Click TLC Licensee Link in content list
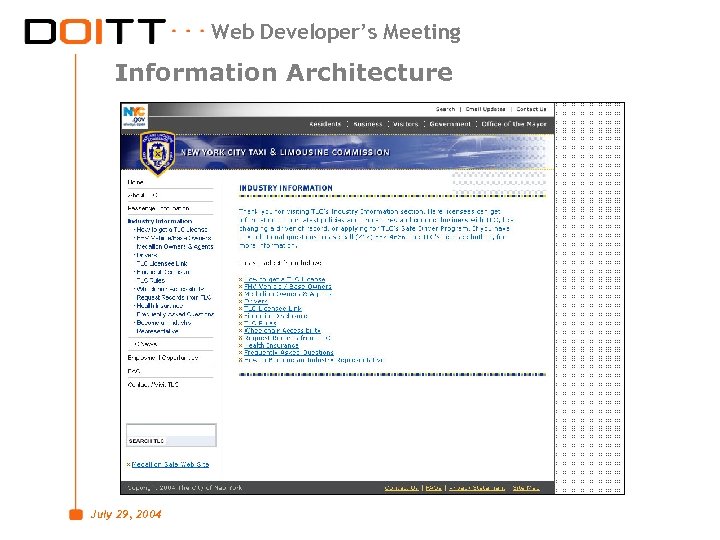Viewport: 720px width, 540px height. pos(273,309)
